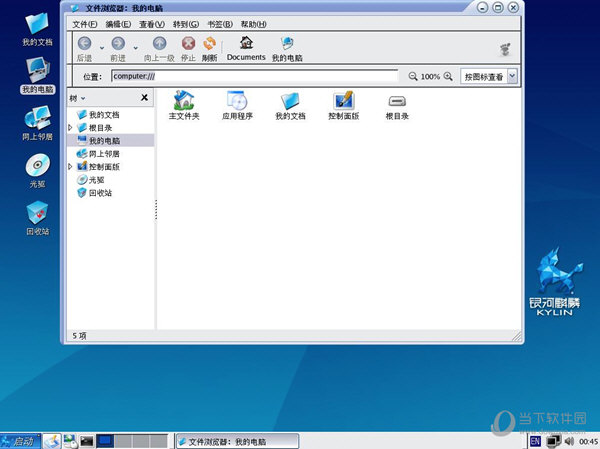Open the 树 side pane selector dropdown
This screenshot has width=600, height=449.
77,98
